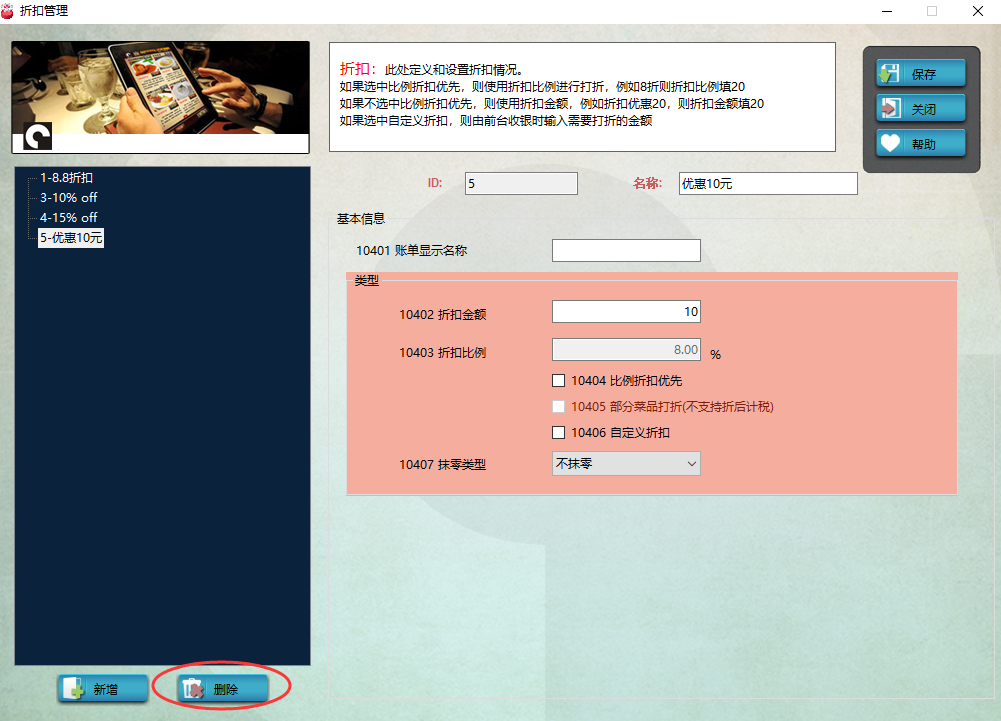Click the 新增 button to add a discount
1001x721 pixels.
[103, 689]
